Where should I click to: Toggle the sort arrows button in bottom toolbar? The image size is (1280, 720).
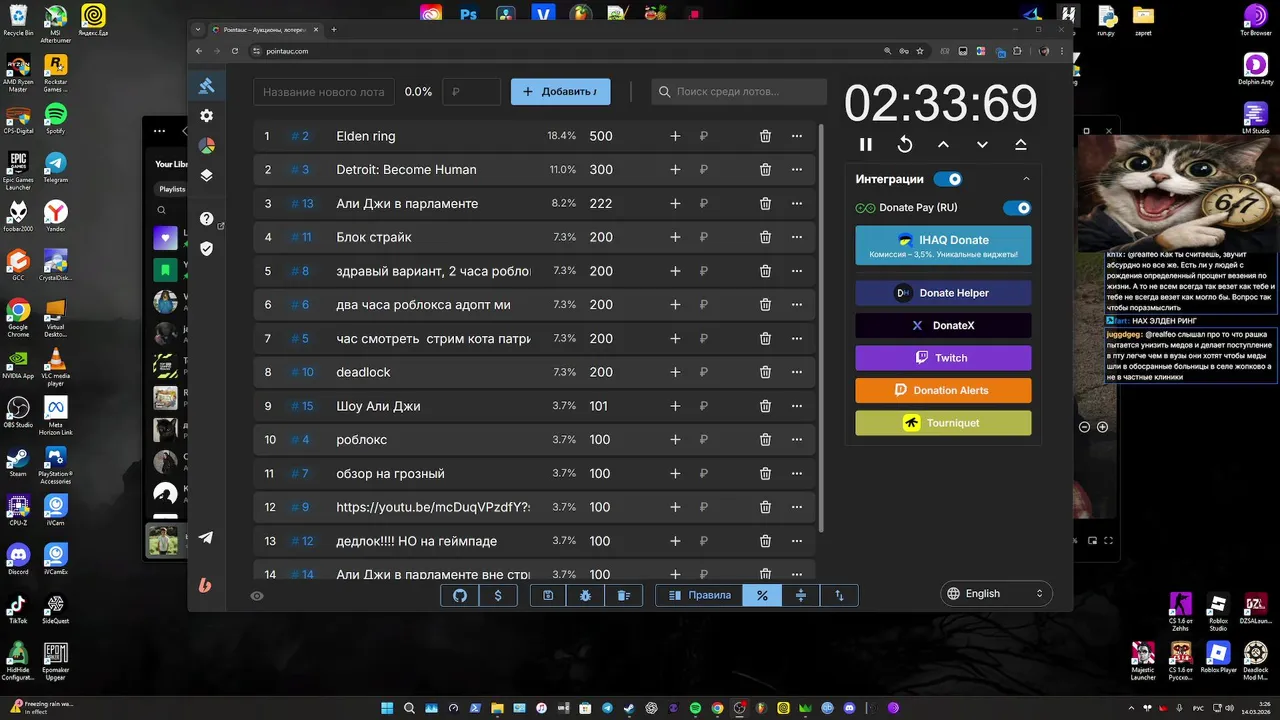click(x=839, y=595)
